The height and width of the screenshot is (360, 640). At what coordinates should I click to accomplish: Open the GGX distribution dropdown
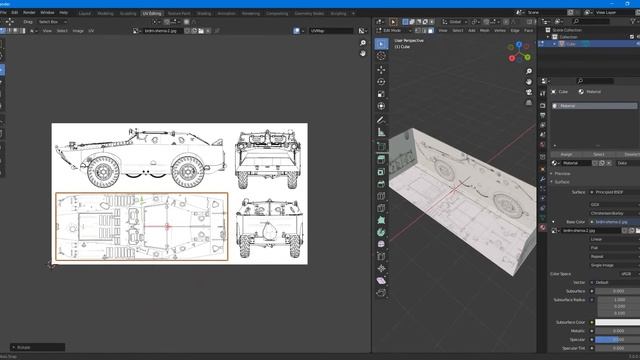[x=614, y=204]
